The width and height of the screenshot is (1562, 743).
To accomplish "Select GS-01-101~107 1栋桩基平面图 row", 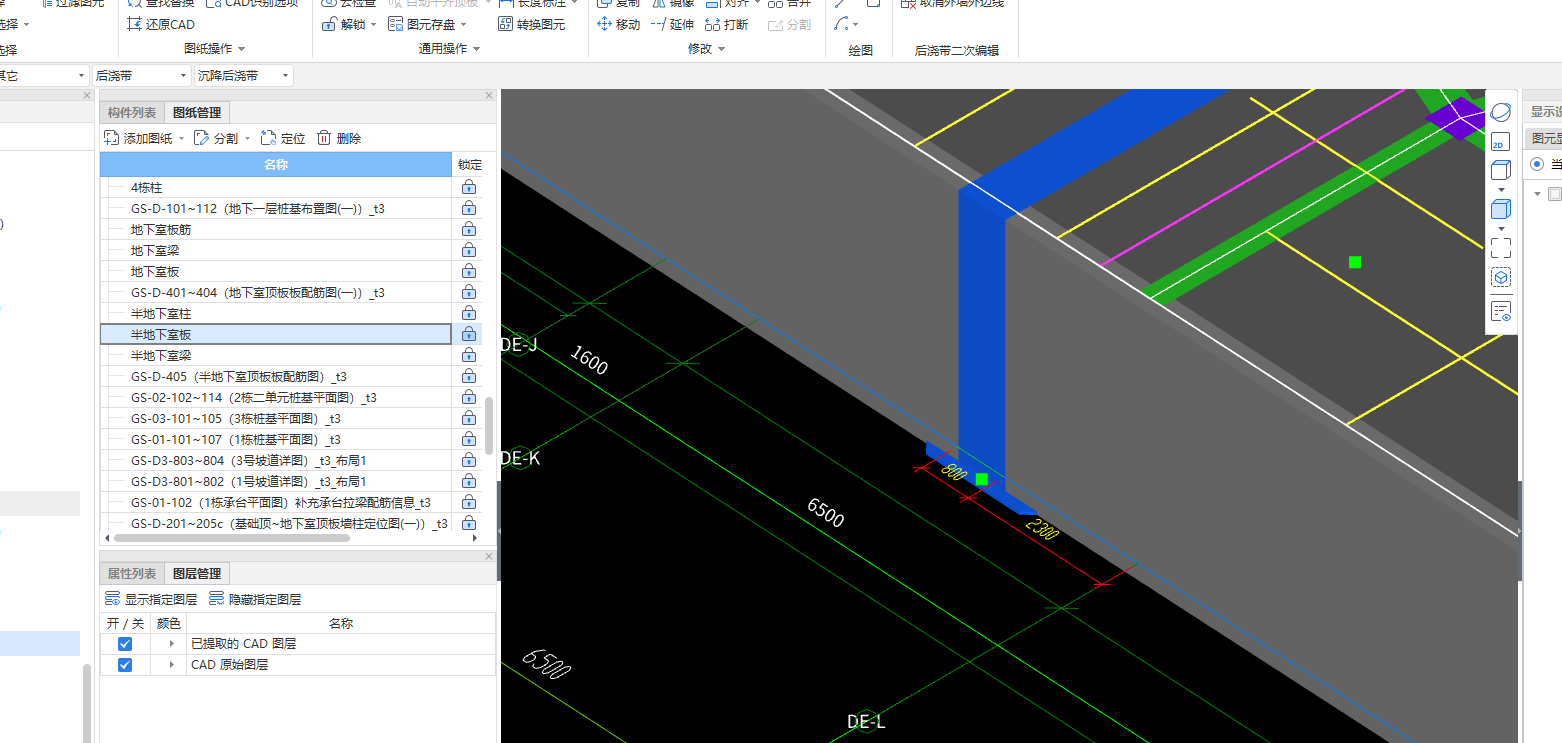I will click(x=276, y=439).
